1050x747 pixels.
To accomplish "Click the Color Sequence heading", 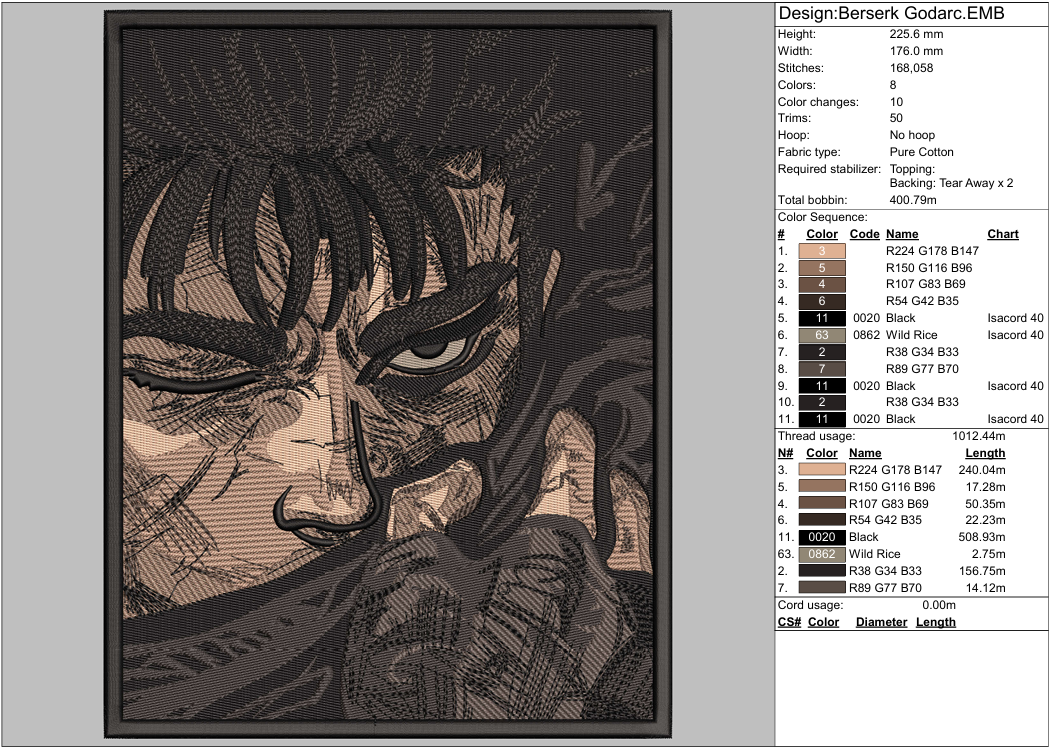I will click(x=822, y=218).
